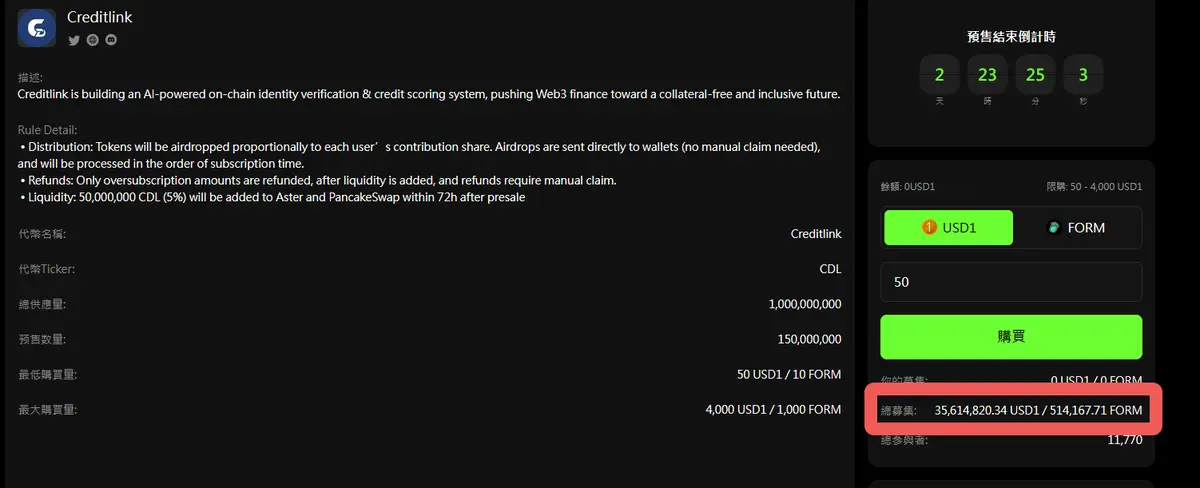Screen dimensions: 1200x488
Task: Click the seconds box in countdown
Action: tap(1083, 75)
